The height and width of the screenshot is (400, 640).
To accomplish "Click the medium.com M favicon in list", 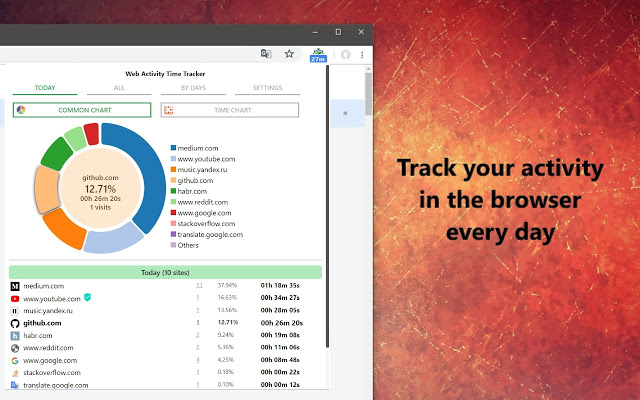I will [15, 286].
